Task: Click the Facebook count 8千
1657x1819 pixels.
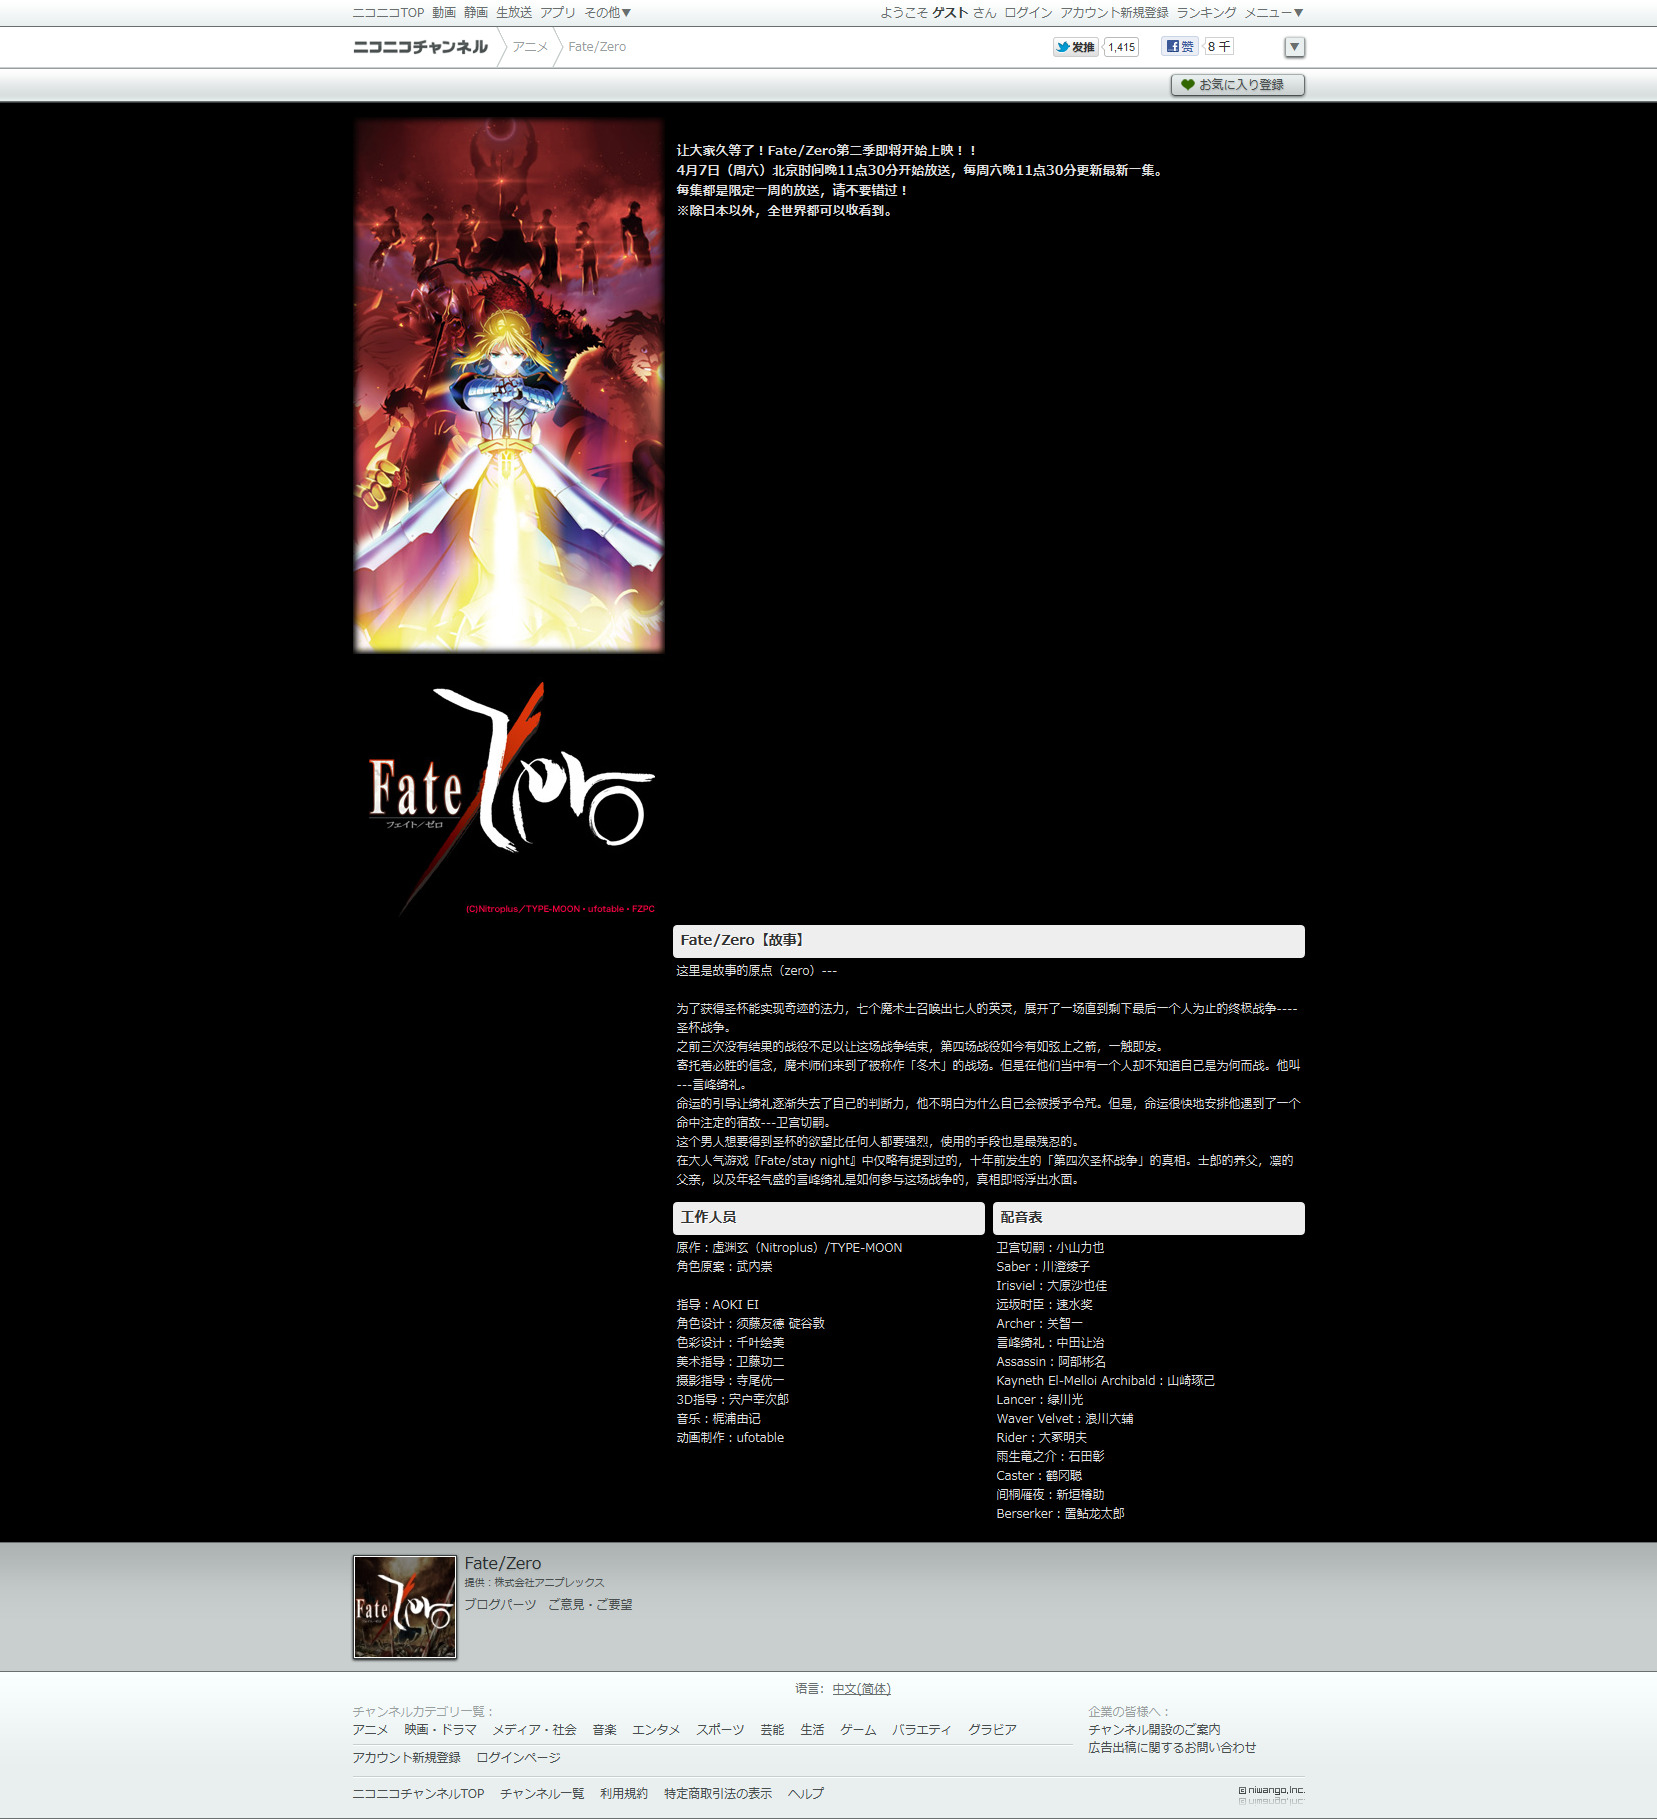Action: (1219, 46)
